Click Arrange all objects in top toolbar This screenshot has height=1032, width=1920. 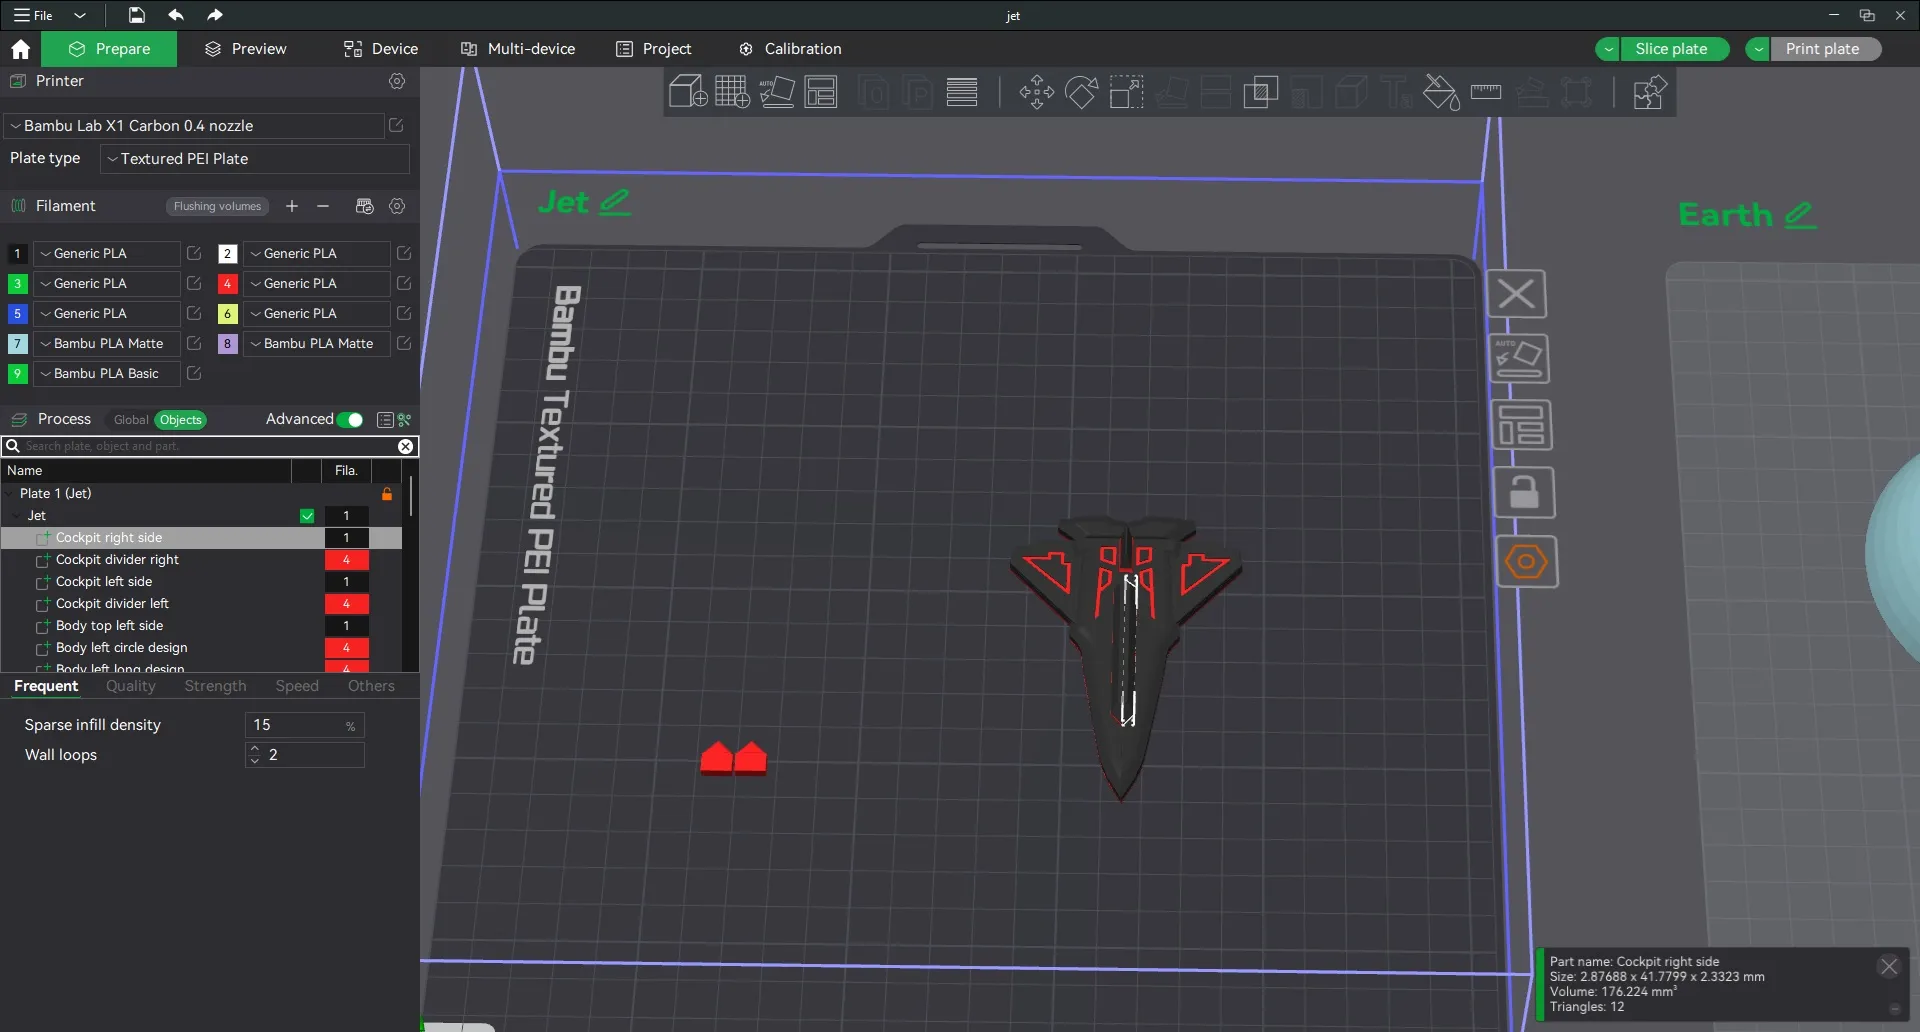821,92
